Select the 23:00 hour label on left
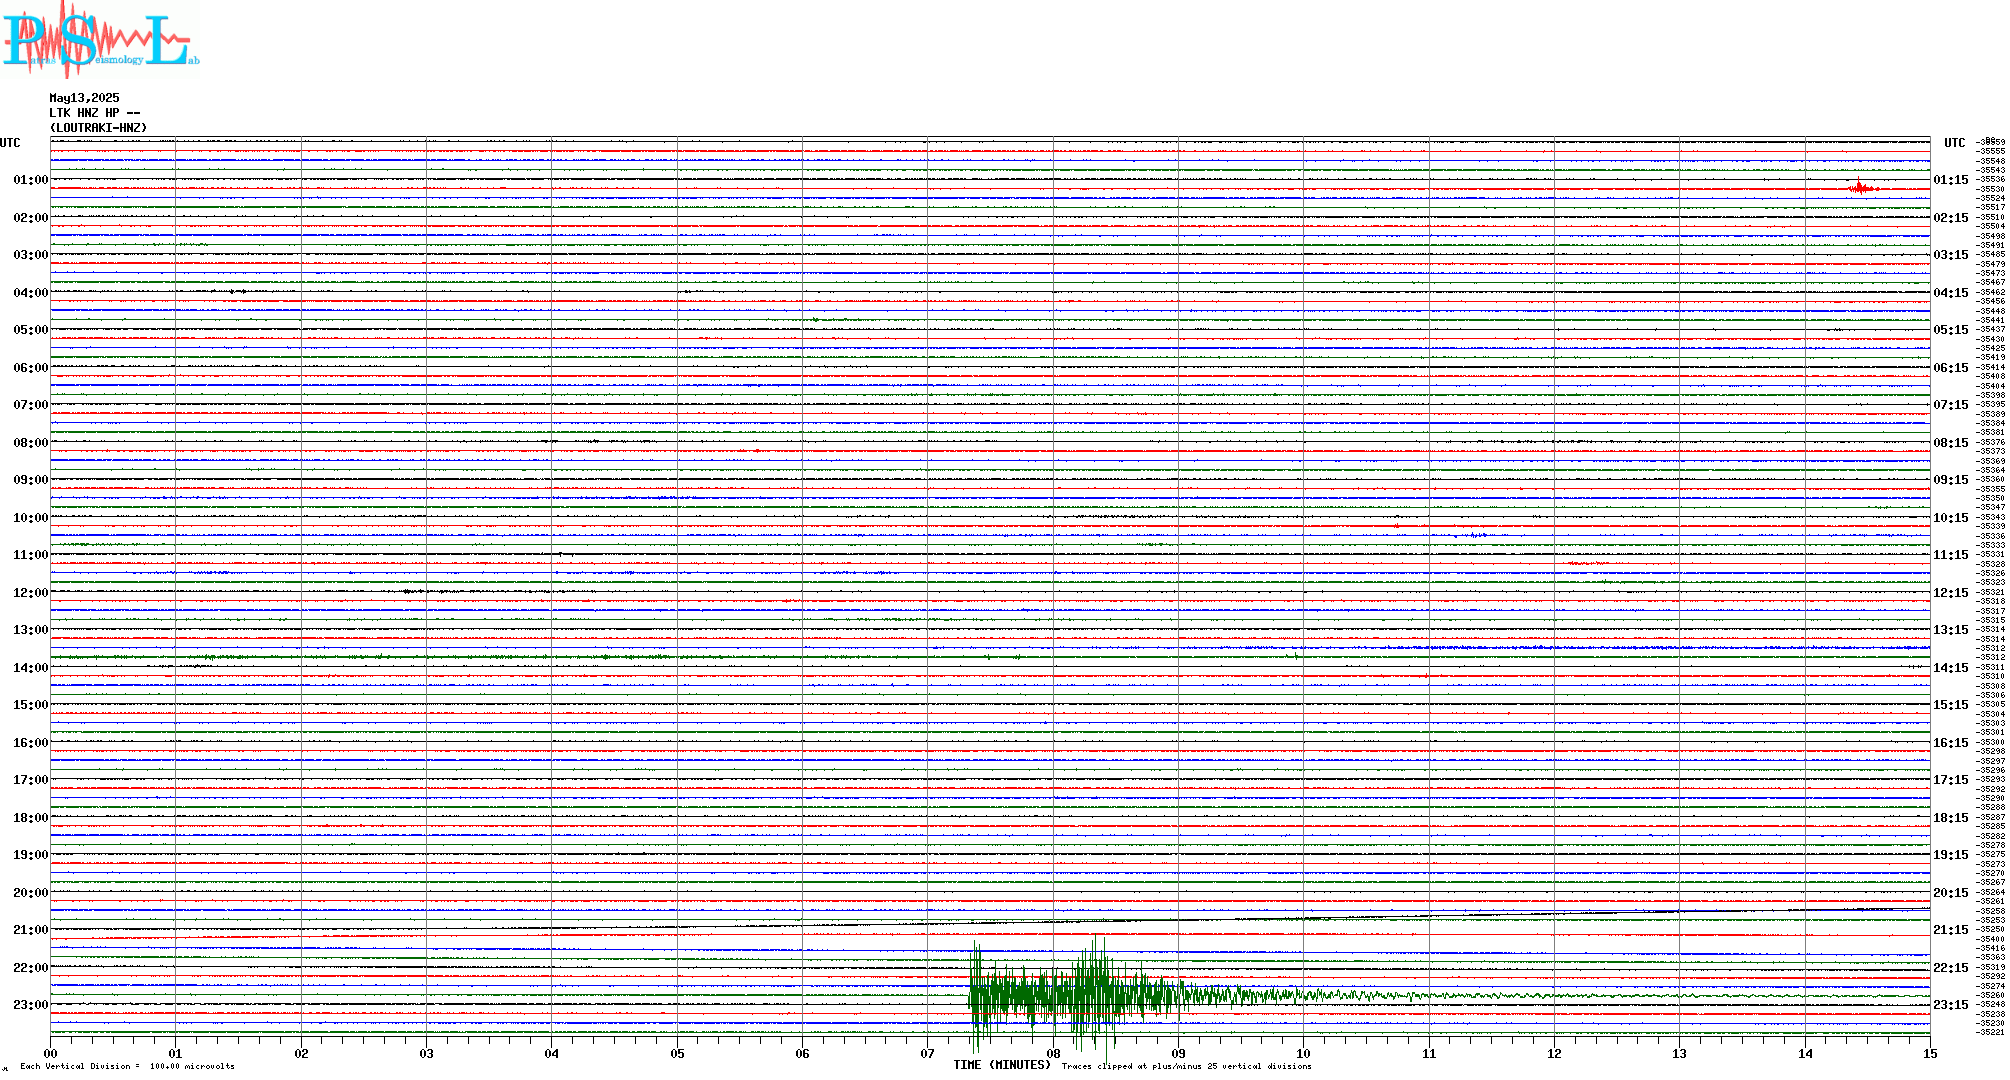2010x1080 pixels. [30, 1005]
